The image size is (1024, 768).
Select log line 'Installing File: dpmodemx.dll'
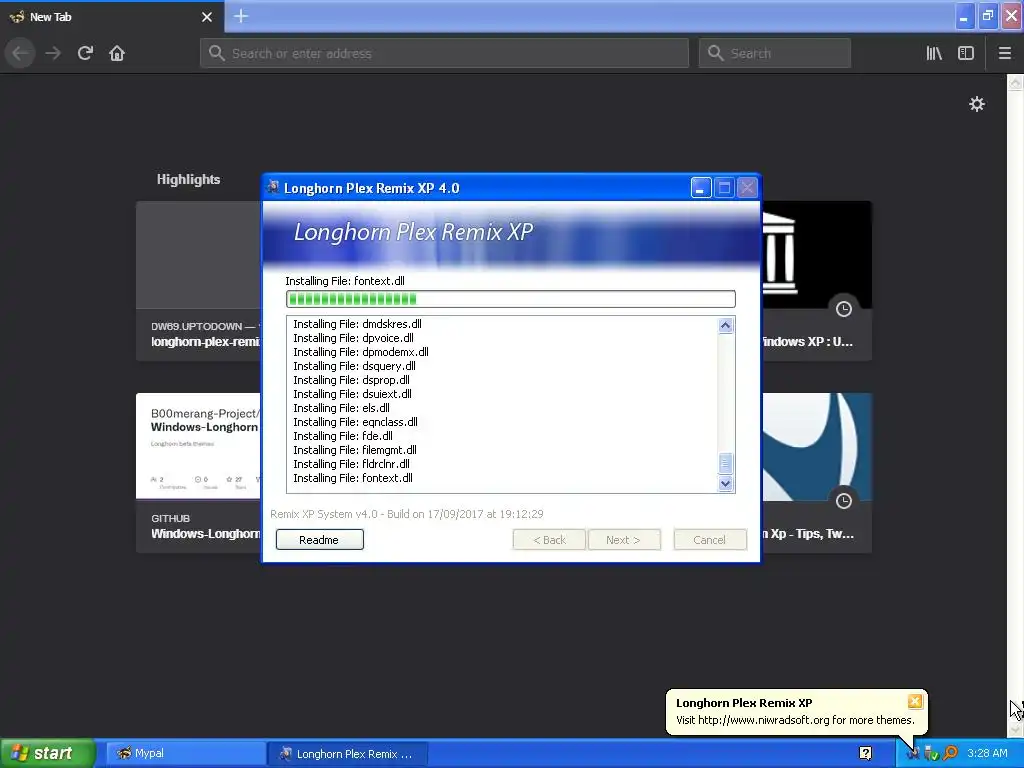click(x=360, y=352)
